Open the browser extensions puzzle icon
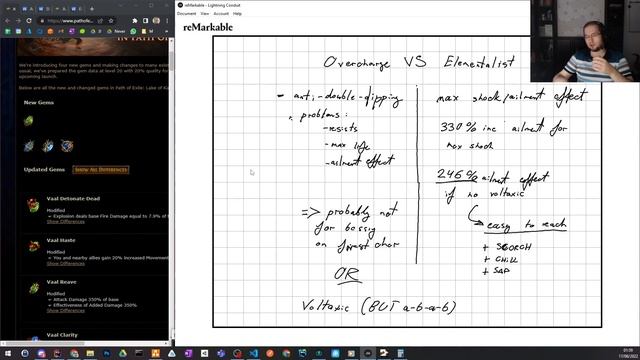 pyautogui.click(x=135, y=21)
